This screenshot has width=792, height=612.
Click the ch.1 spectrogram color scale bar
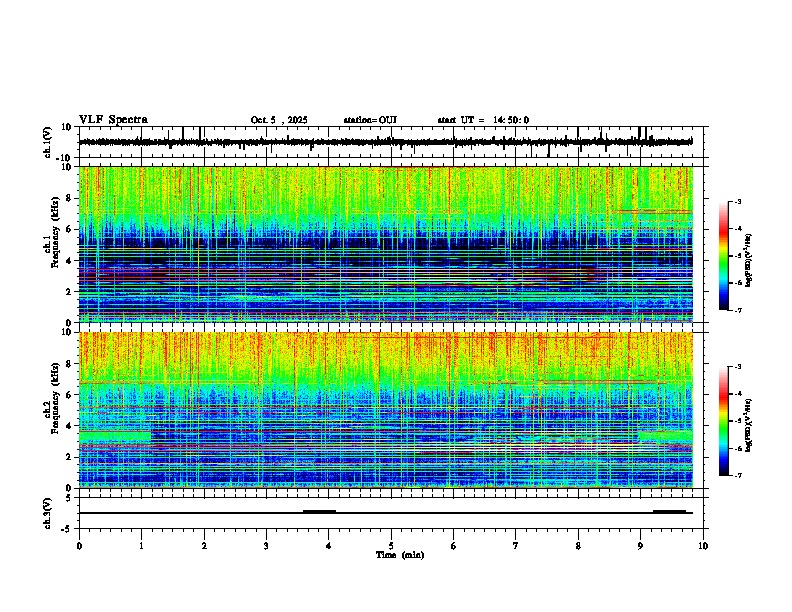(724, 256)
